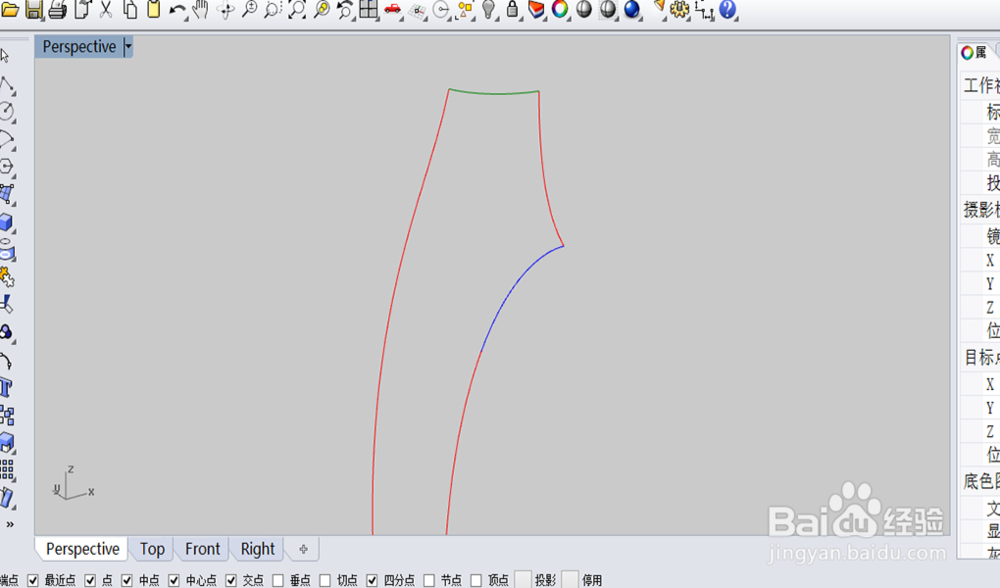The height and width of the screenshot is (588, 1000).
Task: Print using the printer icon
Action: tap(57, 10)
